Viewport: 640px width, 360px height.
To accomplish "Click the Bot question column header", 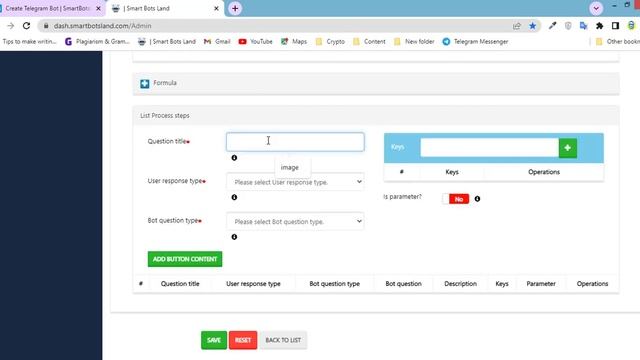I will (403, 284).
